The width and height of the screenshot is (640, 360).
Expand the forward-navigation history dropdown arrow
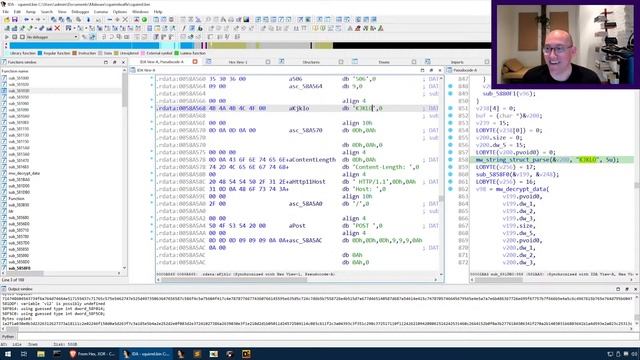[x=43, y=20]
